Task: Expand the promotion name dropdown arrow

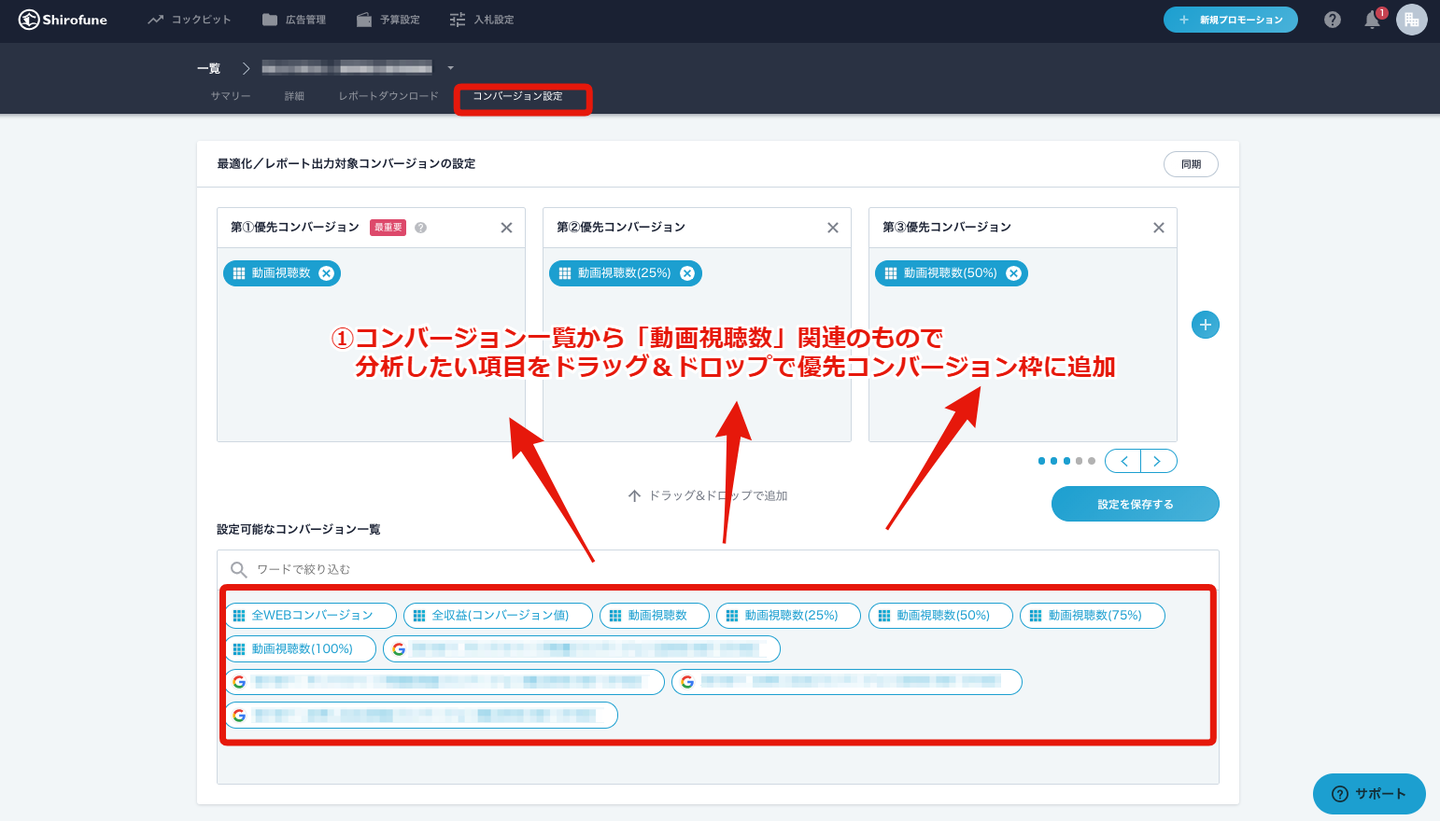Action: tap(451, 68)
